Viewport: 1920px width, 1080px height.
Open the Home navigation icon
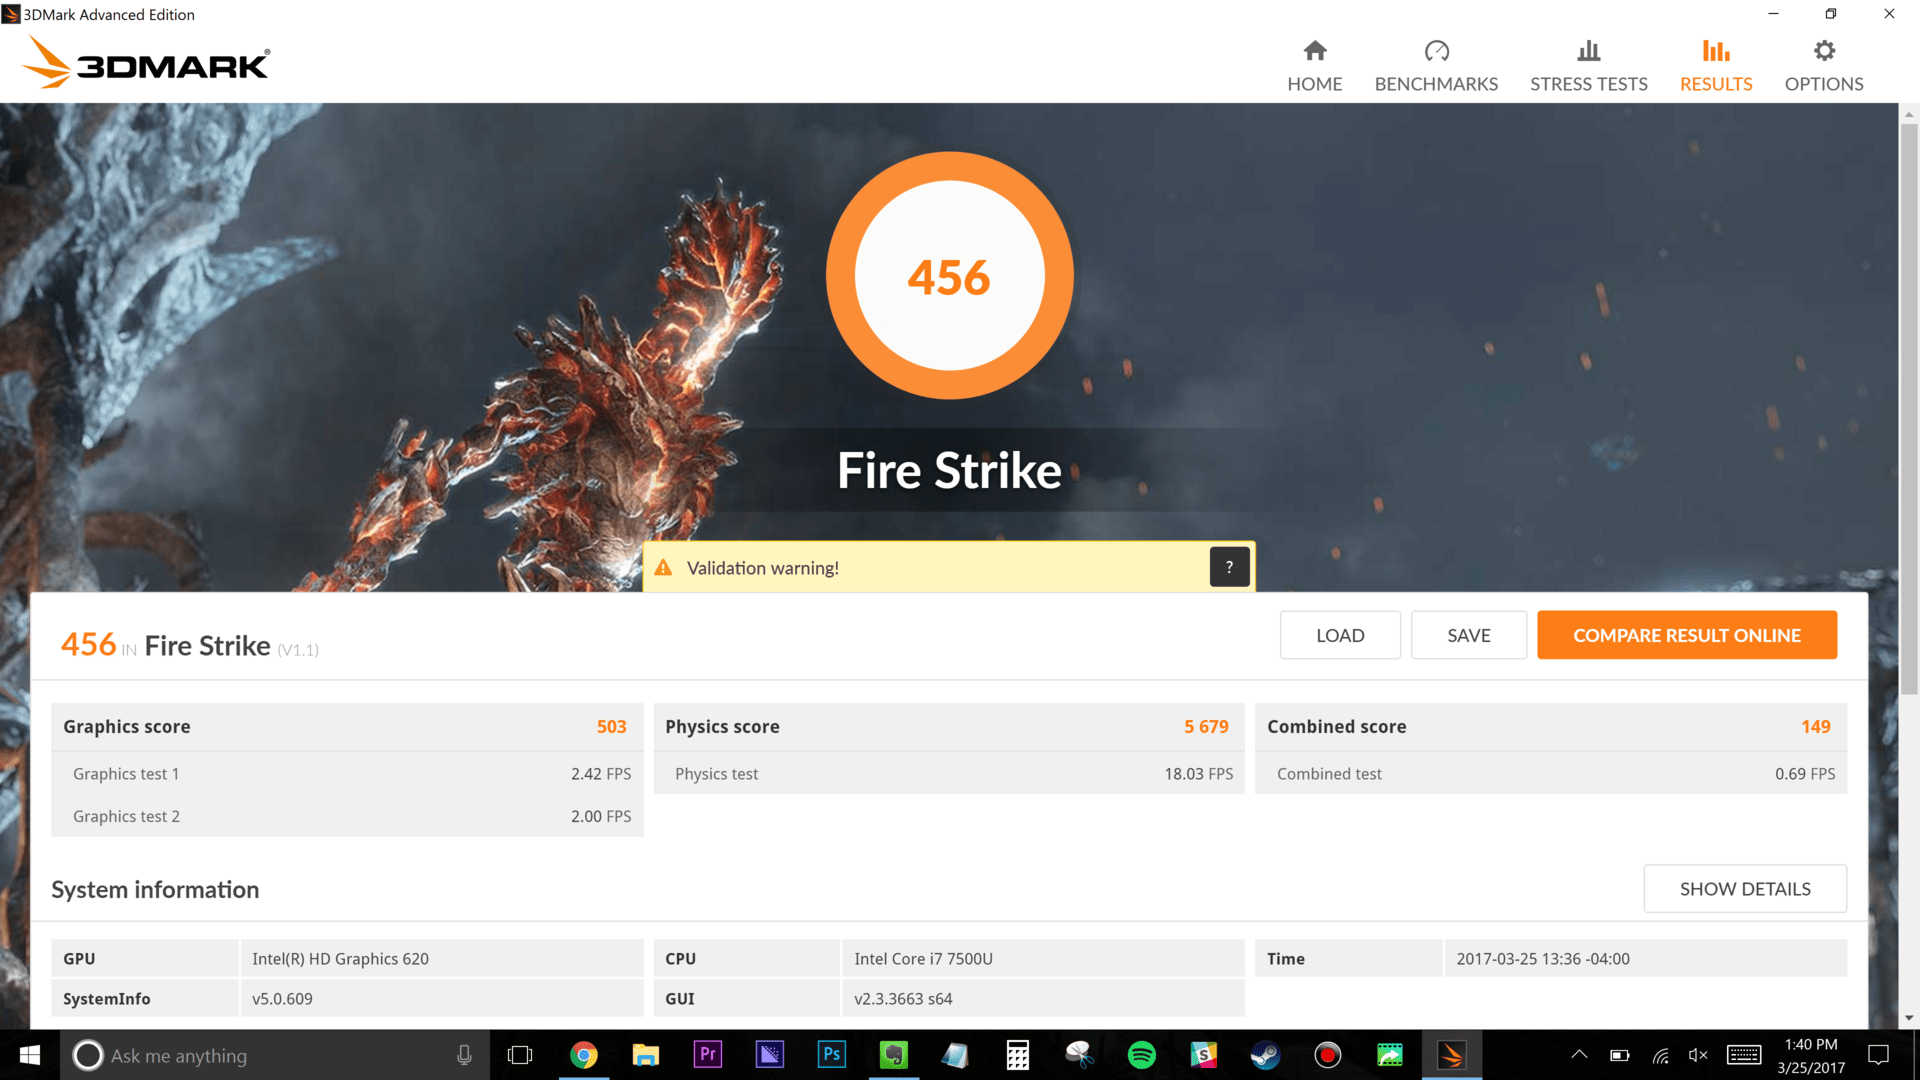click(1314, 52)
